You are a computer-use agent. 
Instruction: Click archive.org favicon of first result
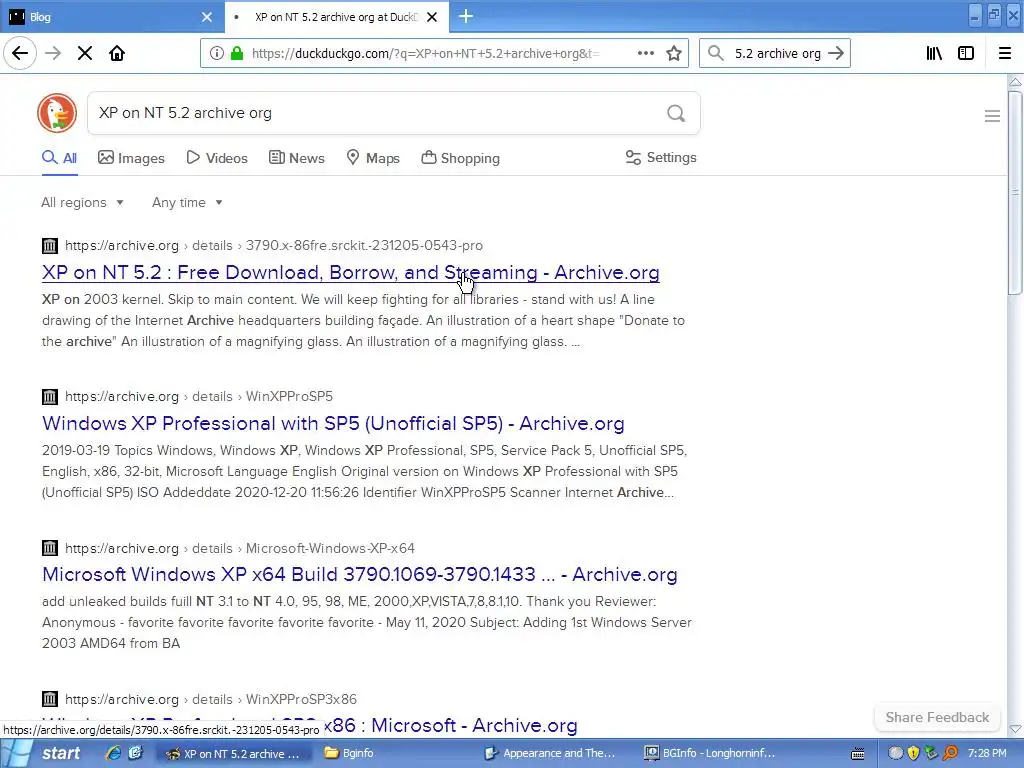[50, 246]
